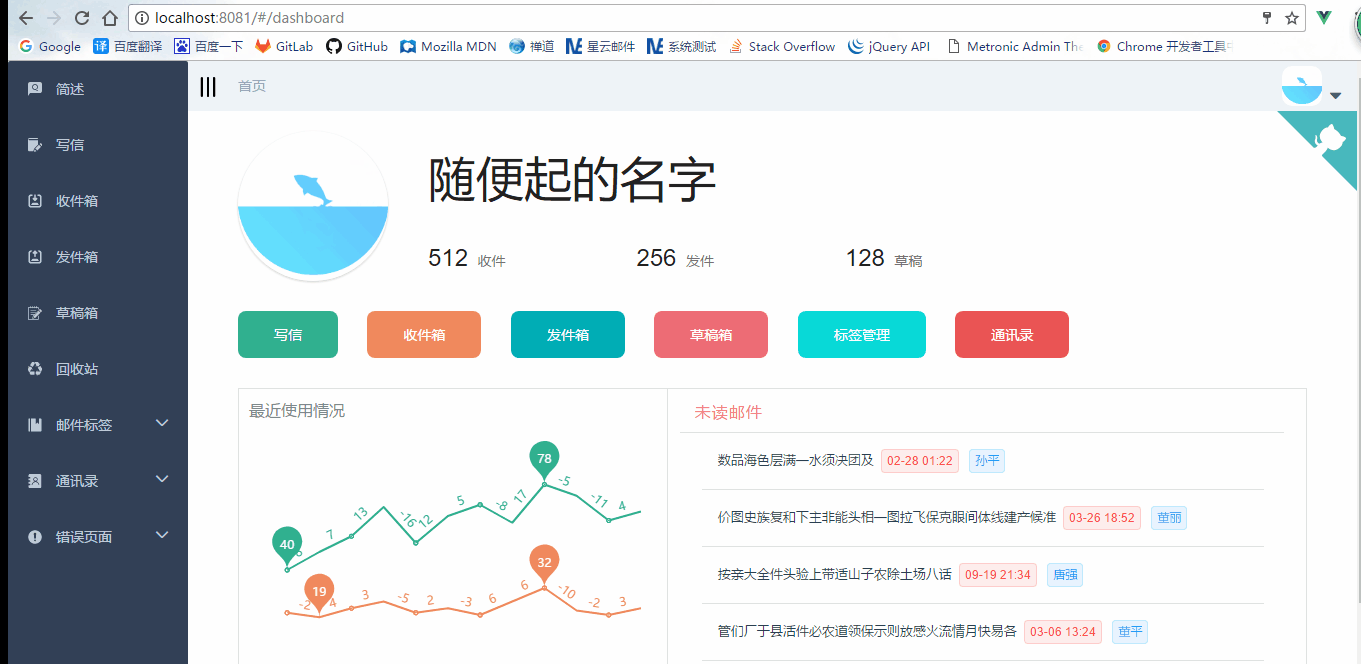
Task: Select 首页 in the breadcrumb bar
Action: (251, 87)
